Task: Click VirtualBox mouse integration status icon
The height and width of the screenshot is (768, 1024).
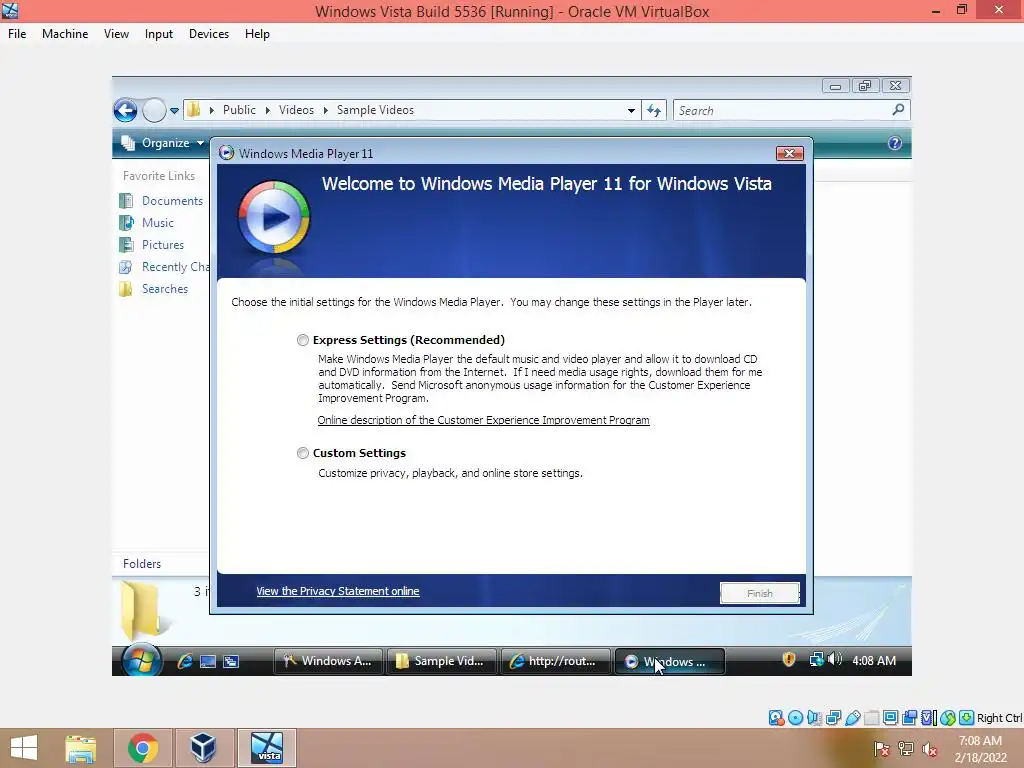Action: (948, 718)
